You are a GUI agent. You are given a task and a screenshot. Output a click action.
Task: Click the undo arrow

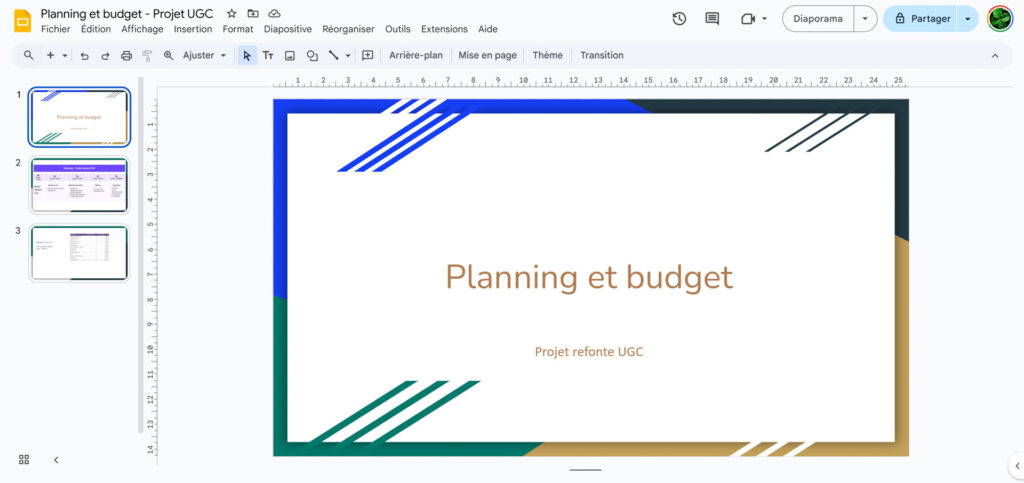[84, 55]
